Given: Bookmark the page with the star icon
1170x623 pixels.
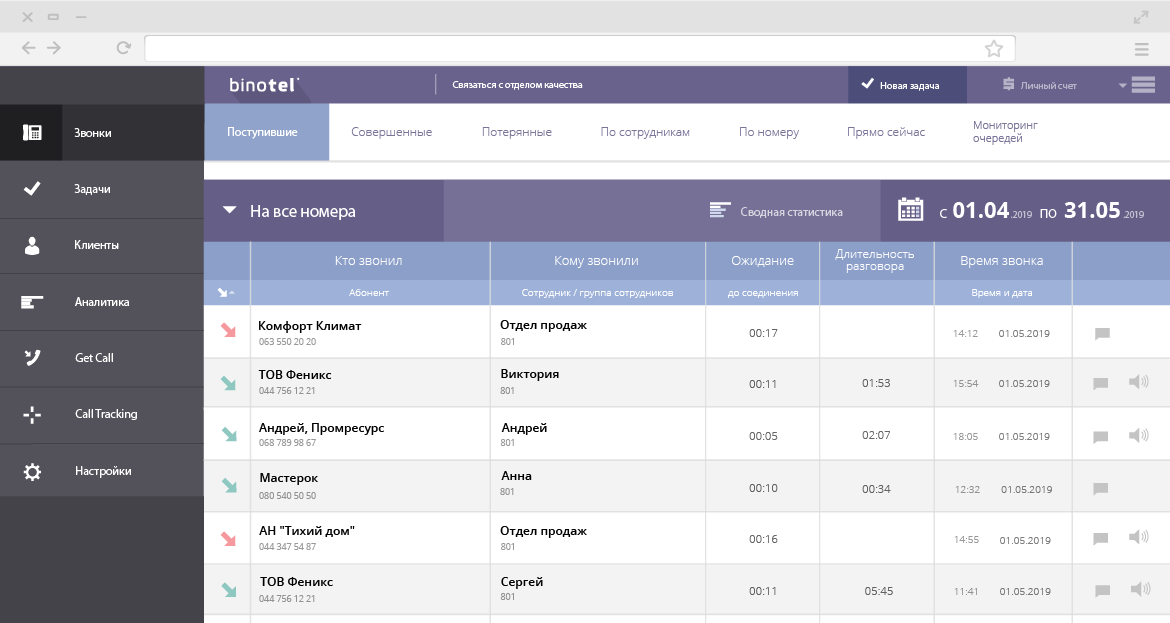Looking at the screenshot, I should pyautogui.click(x=993, y=49).
